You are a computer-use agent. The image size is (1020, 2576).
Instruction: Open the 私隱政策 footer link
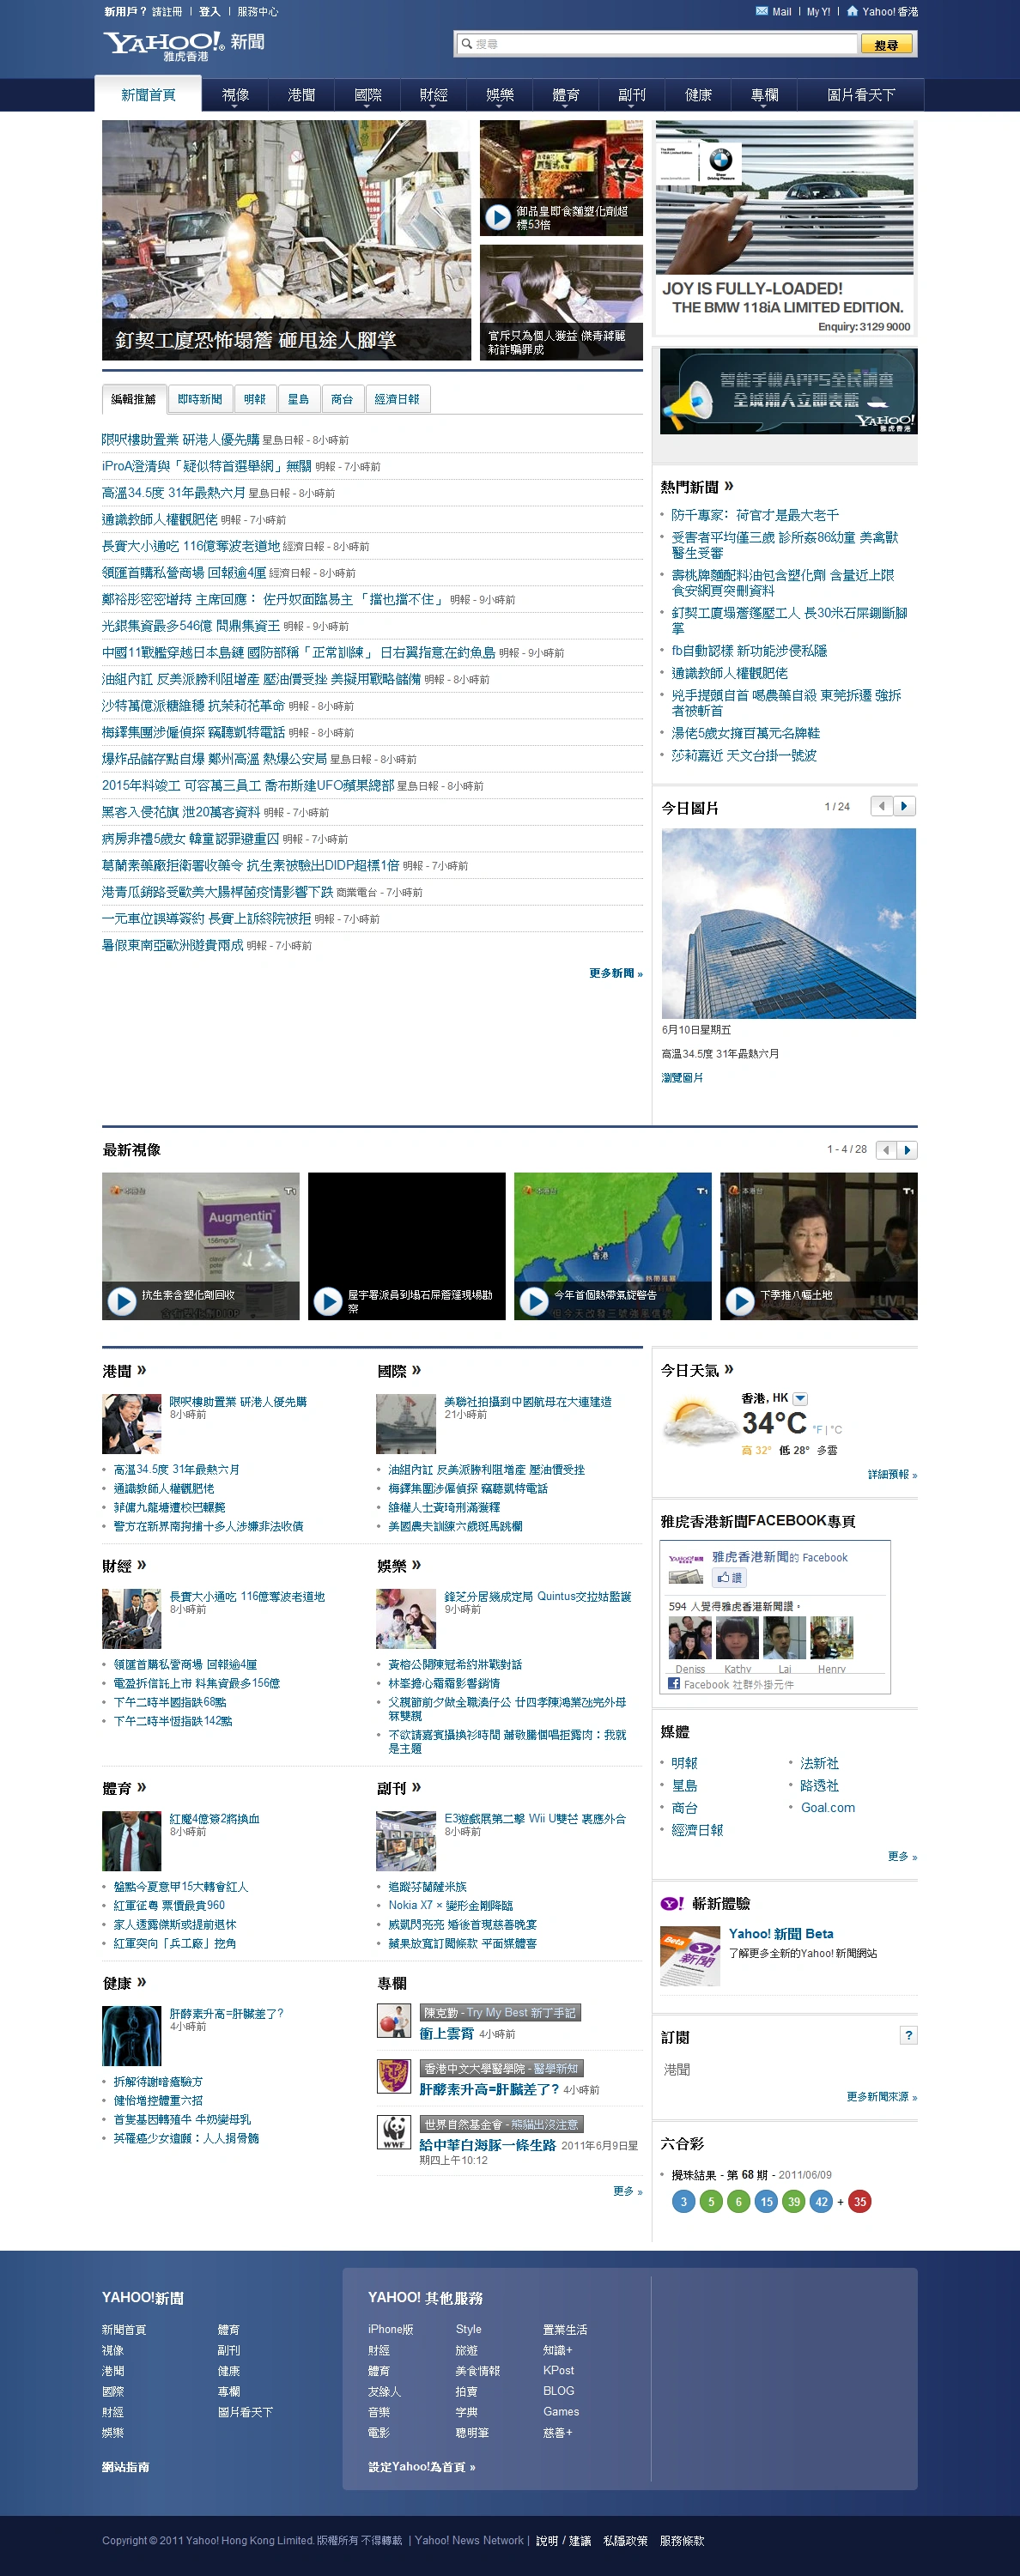(625, 2541)
